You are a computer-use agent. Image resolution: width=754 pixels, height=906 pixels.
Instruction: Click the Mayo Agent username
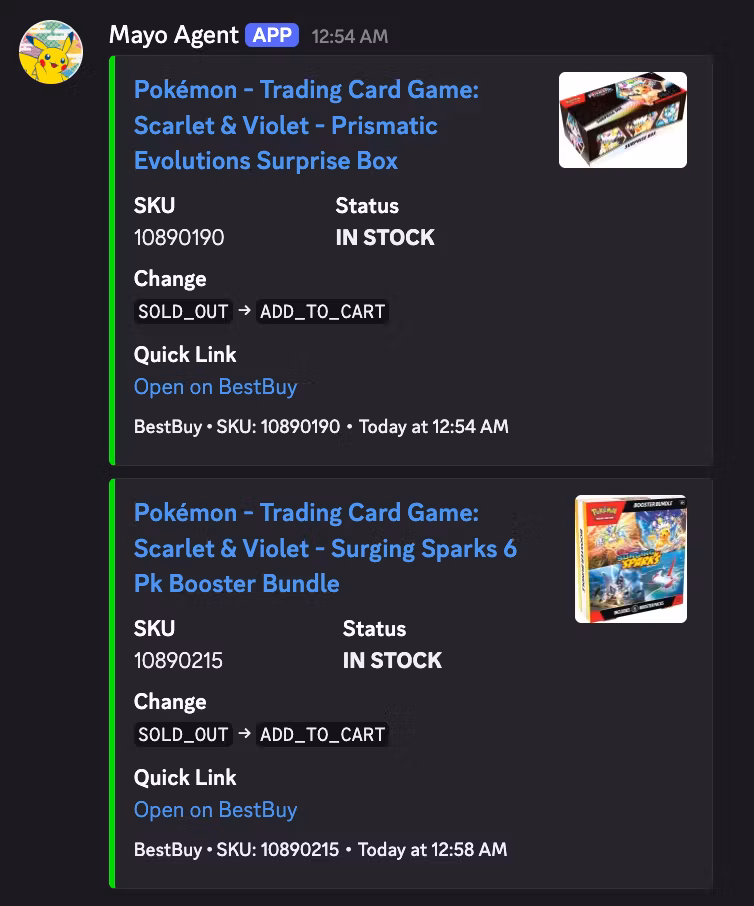coord(173,35)
